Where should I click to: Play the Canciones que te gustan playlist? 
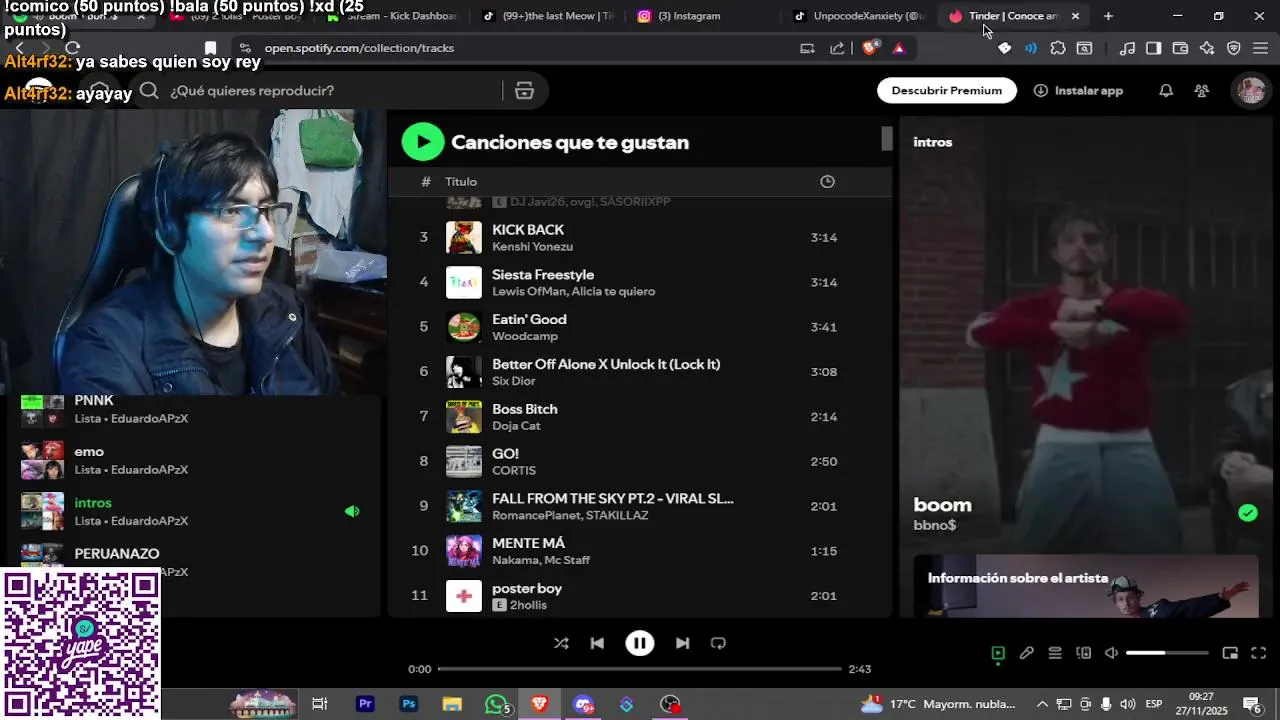[x=423, y=142]
